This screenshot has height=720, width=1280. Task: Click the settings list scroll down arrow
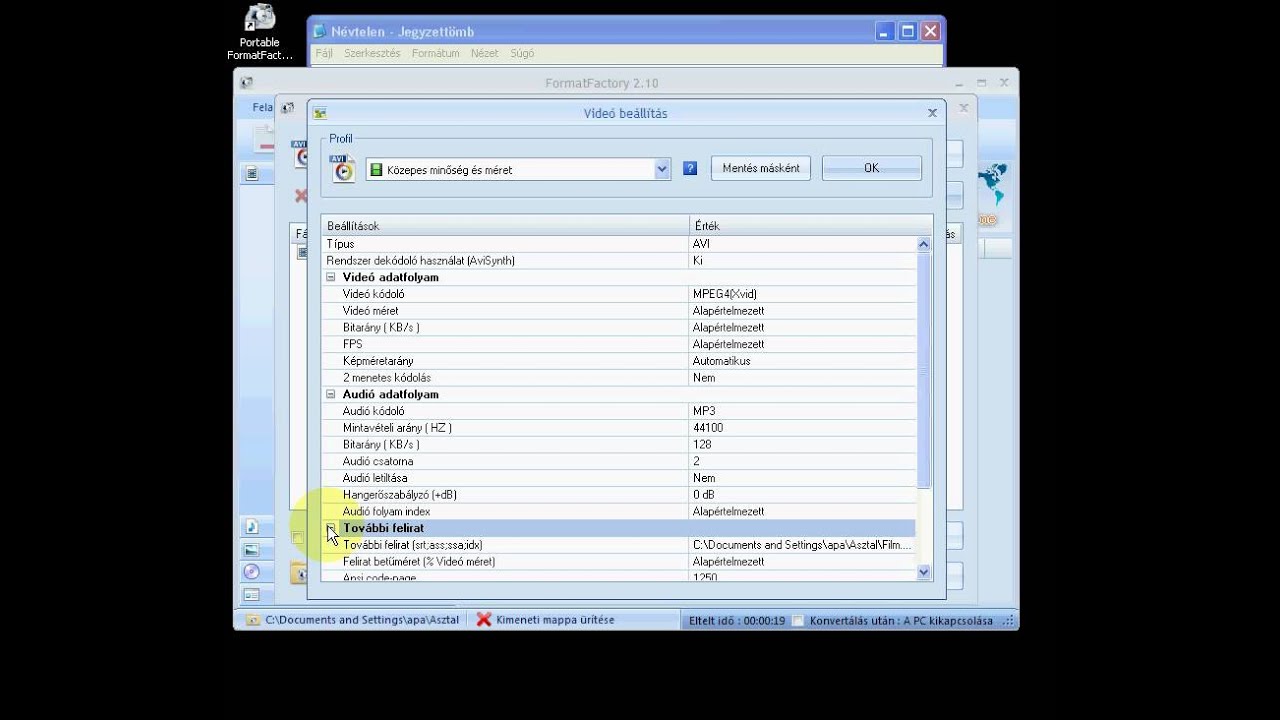(x=923, y=573)
